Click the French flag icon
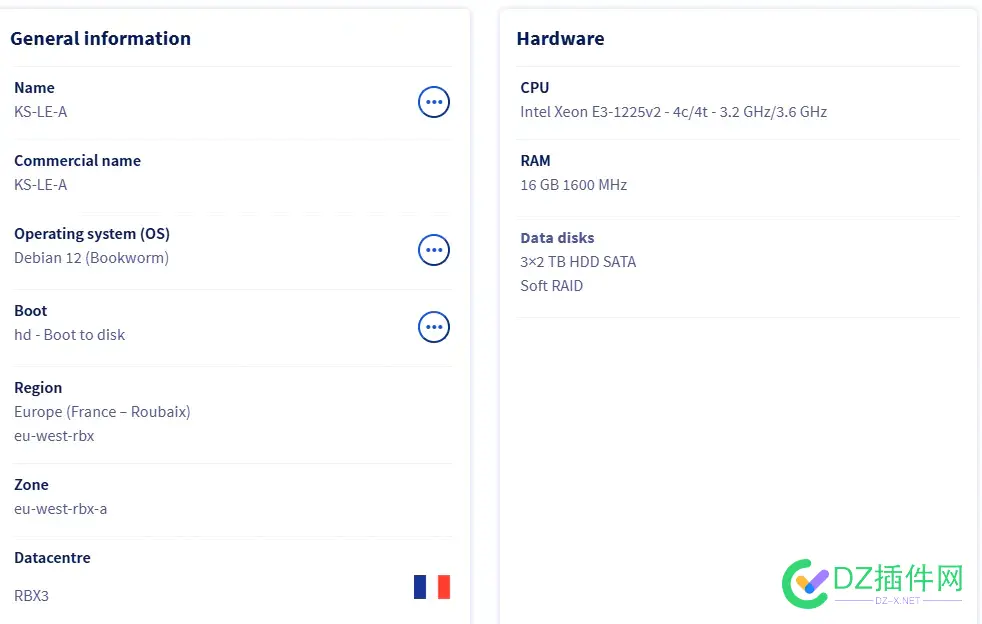The height and width of the screenshot is (624, 982). [x=432, y=587]
